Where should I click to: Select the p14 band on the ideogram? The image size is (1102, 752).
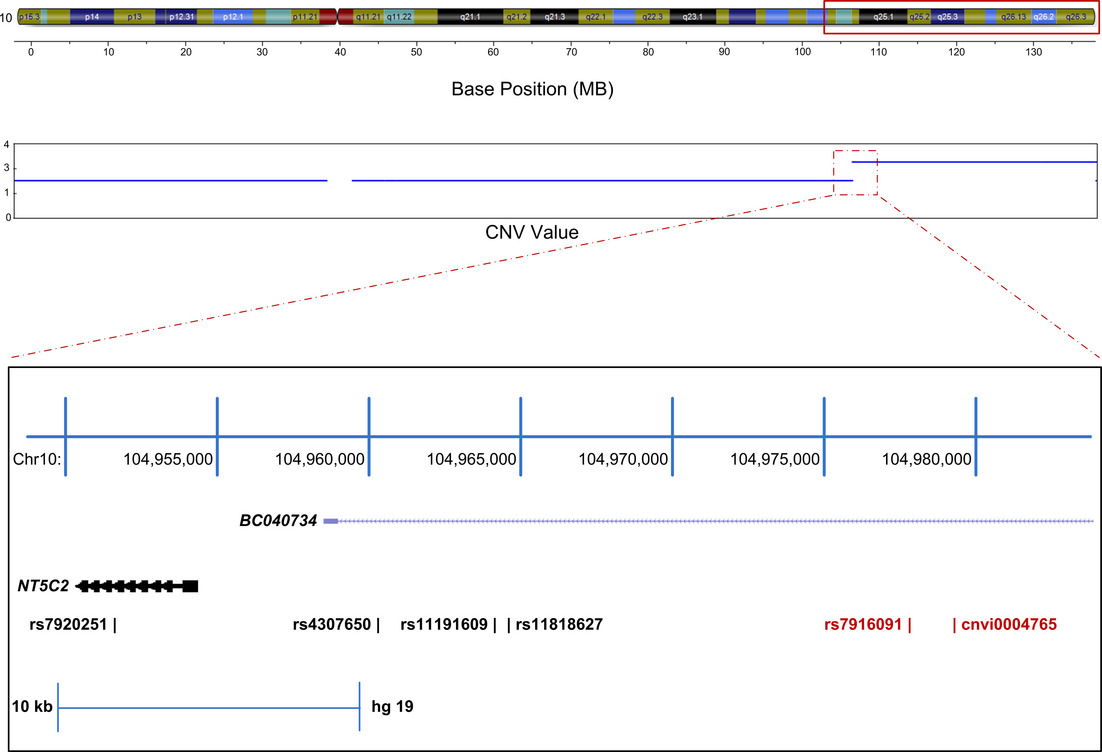(x=92, y=17)
